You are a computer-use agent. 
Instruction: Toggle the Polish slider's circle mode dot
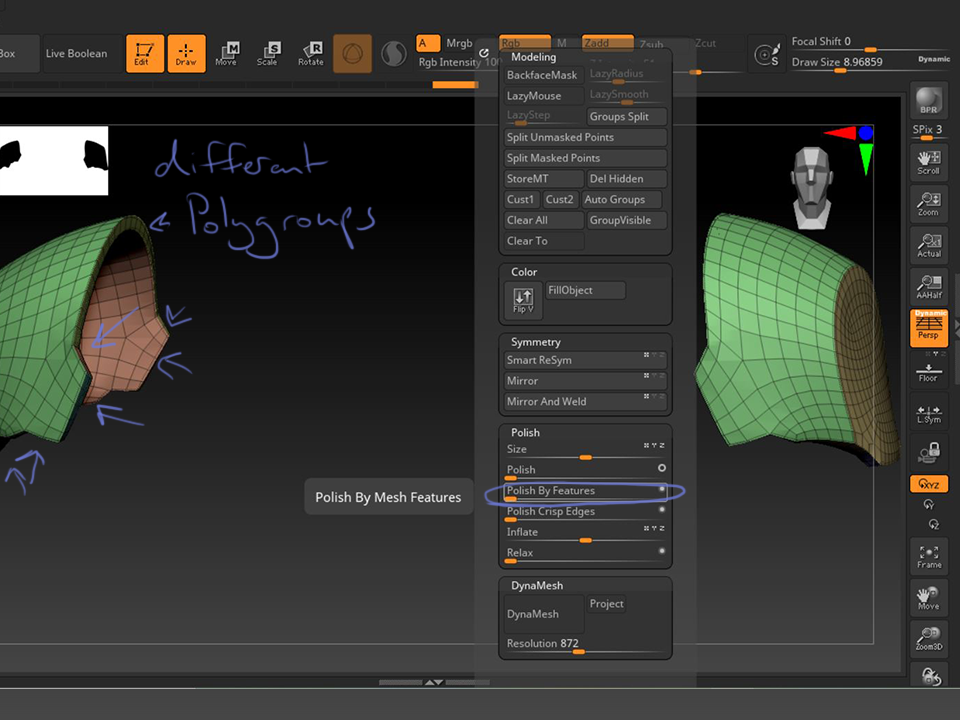point(661,468)
